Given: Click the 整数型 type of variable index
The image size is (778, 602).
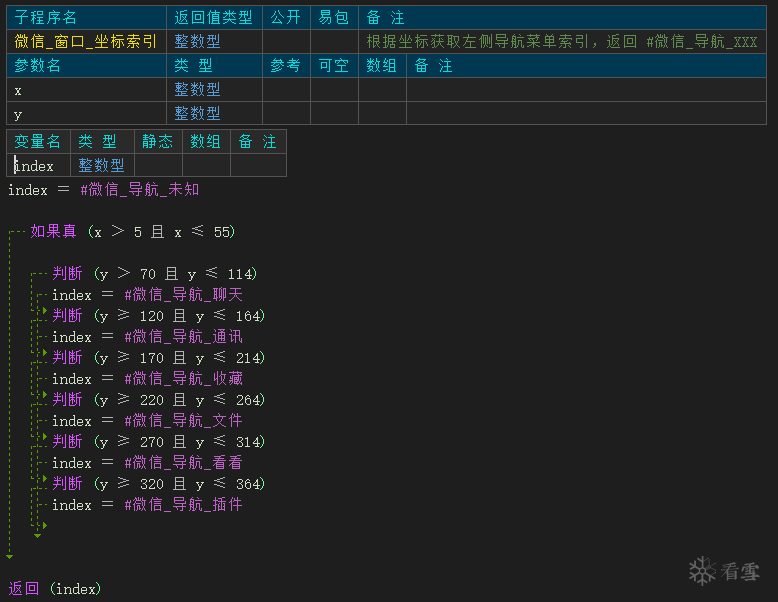Looking at the screenshot, I should point(101,165).
